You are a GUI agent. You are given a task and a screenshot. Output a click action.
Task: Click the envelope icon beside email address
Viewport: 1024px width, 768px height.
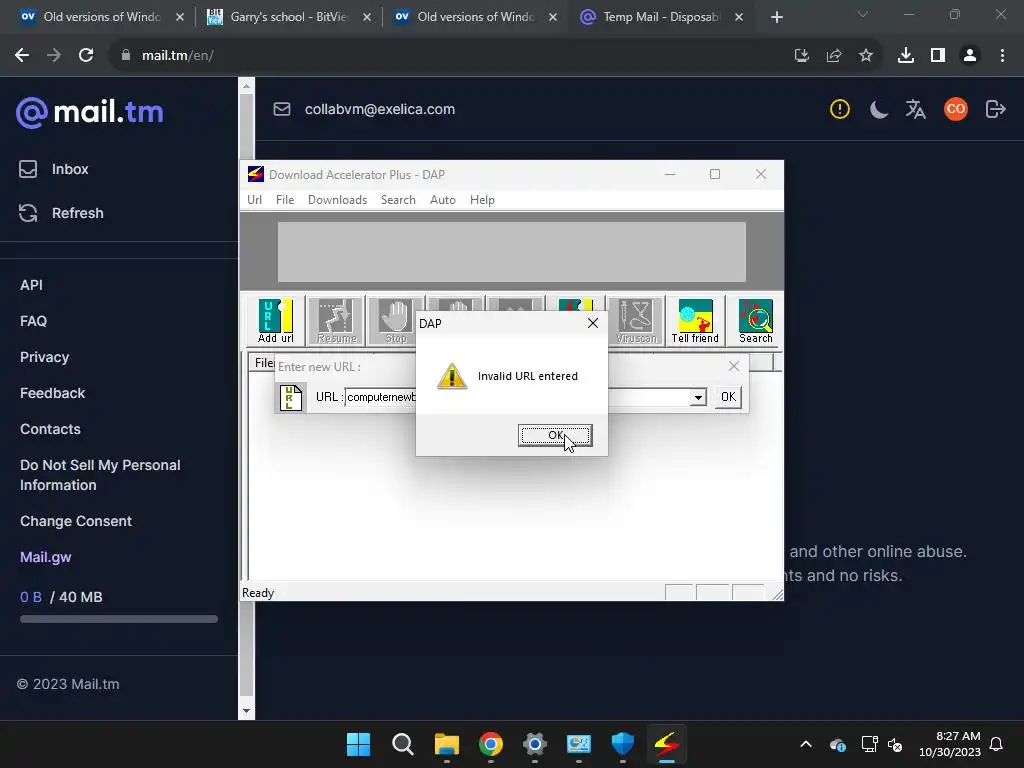281,109
